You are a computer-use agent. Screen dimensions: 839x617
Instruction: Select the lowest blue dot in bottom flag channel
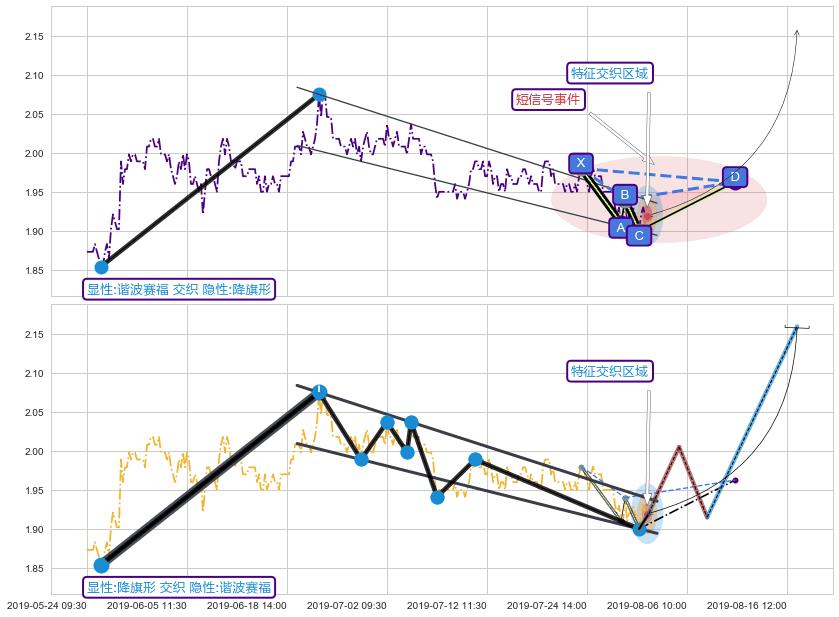pos(437,497)
